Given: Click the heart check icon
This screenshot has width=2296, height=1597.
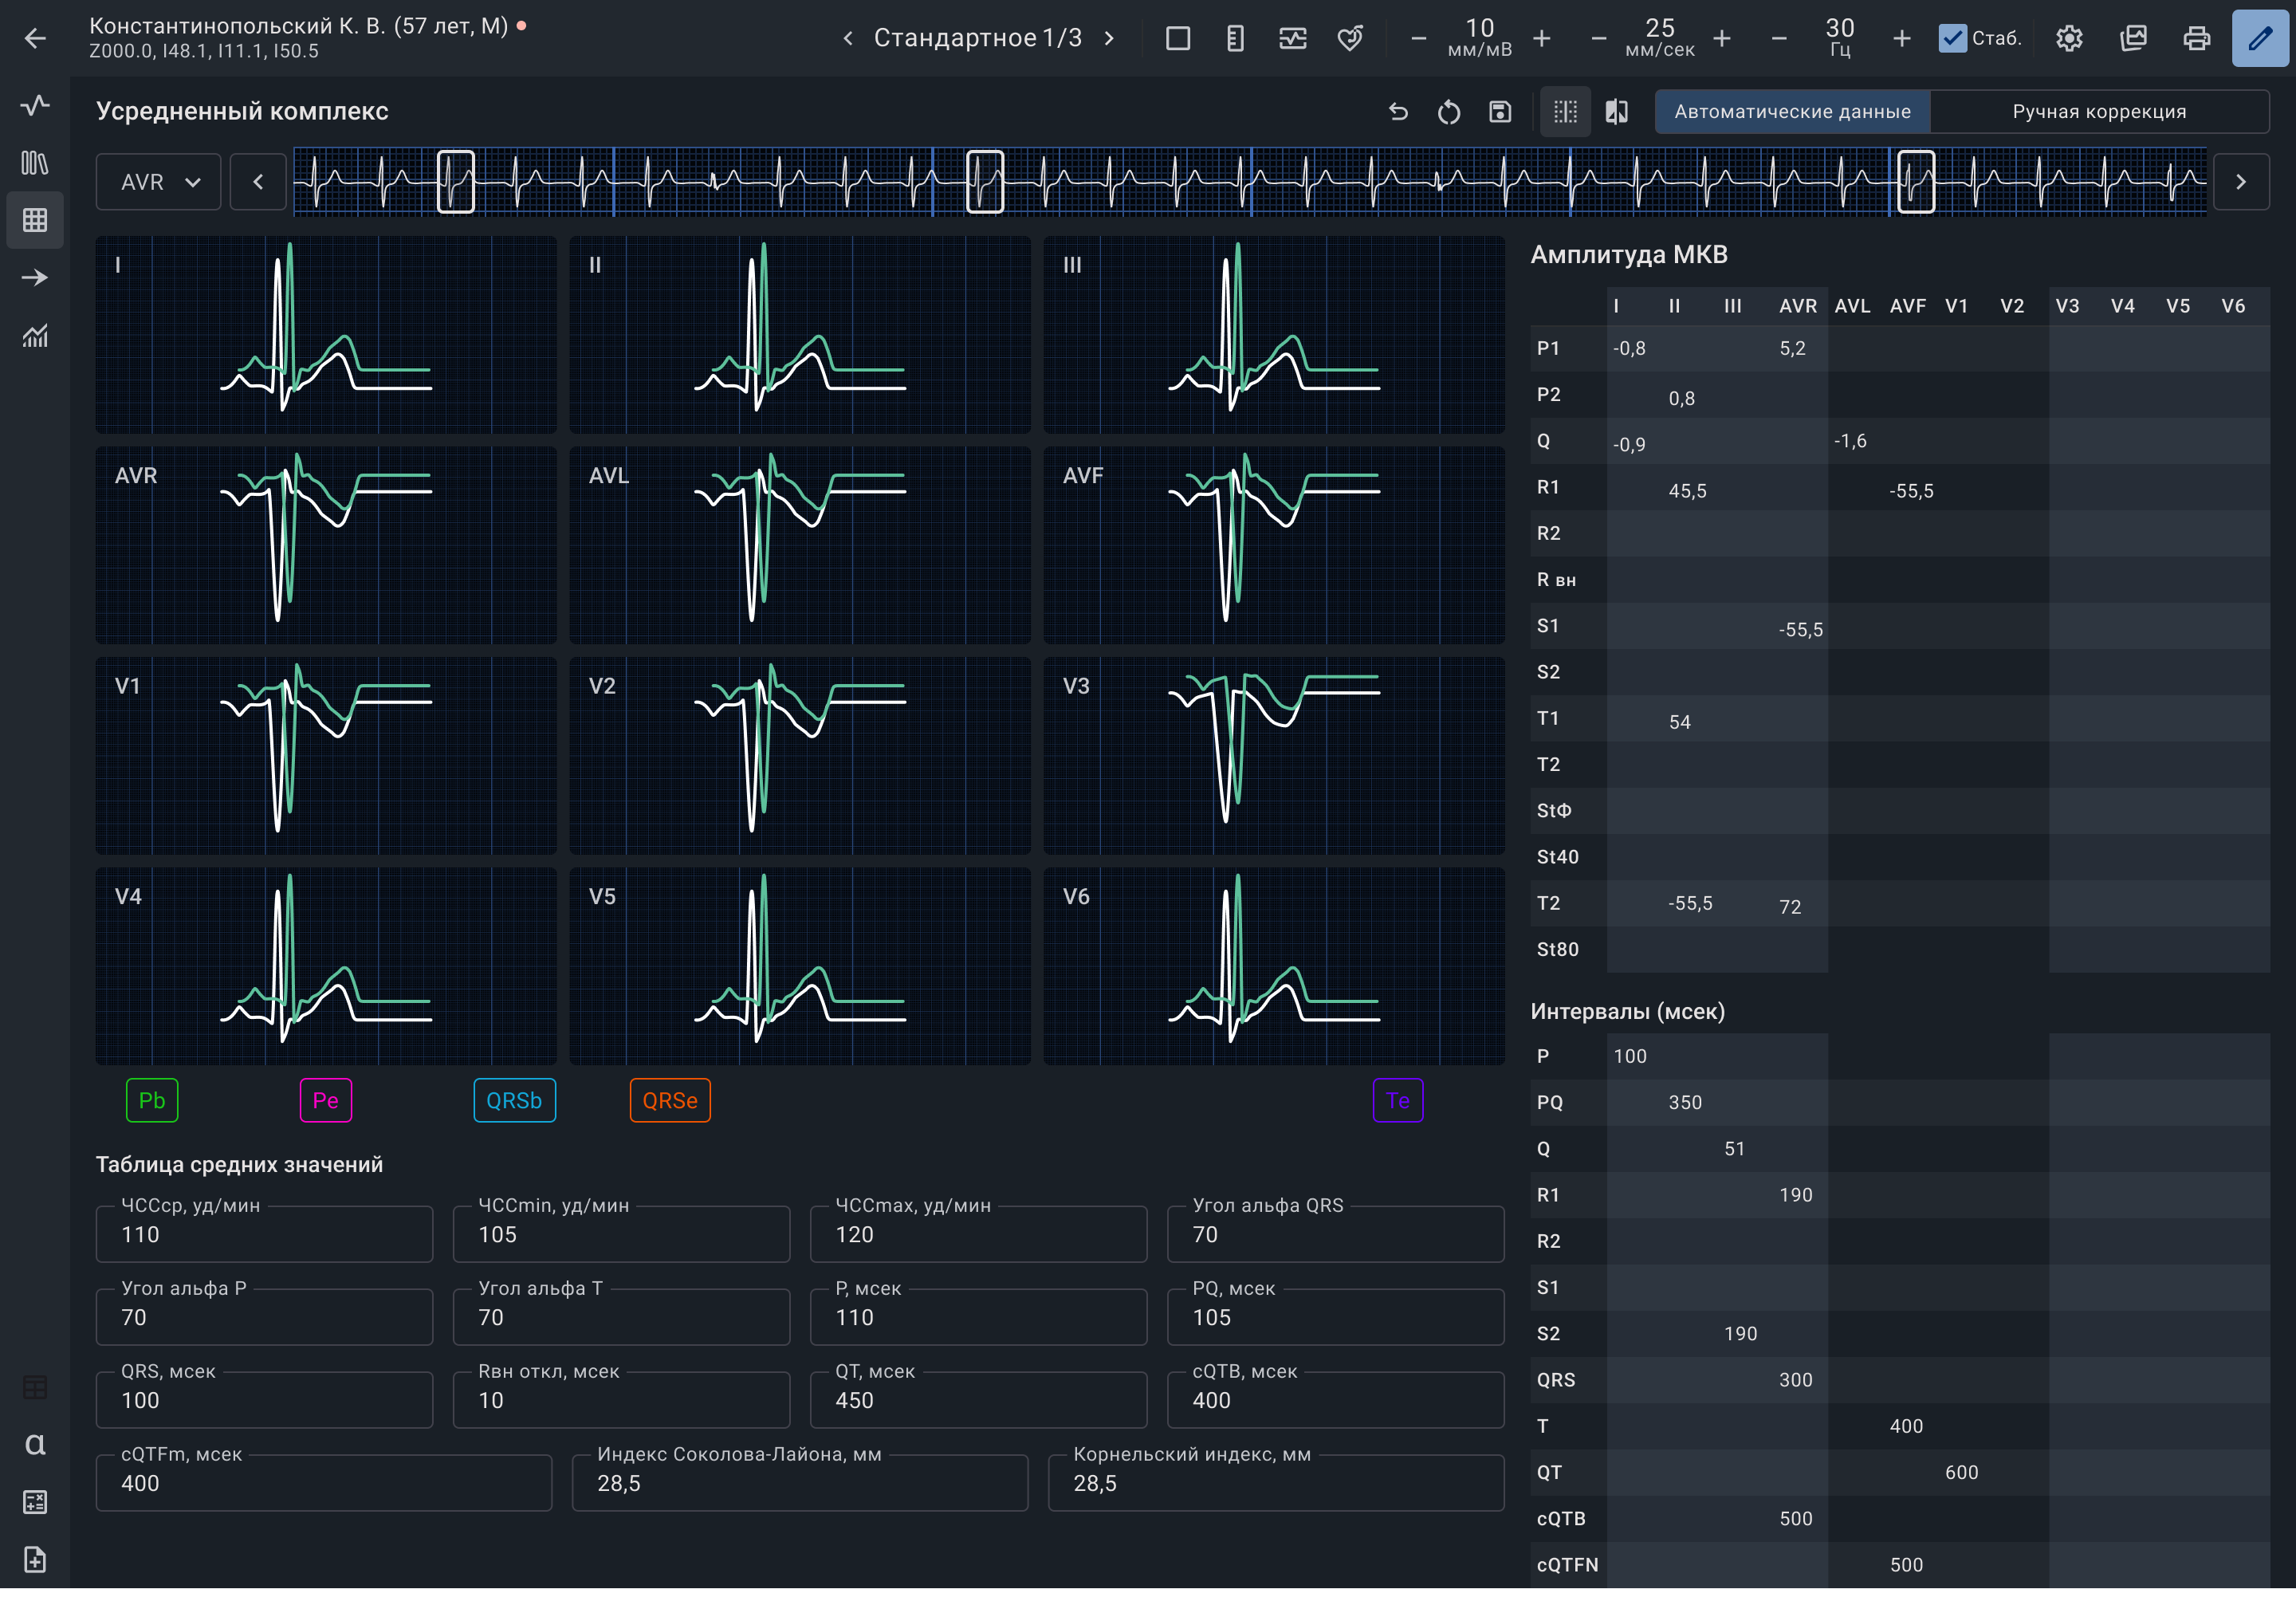Looking at the screenshot, I should (1350, 38).
